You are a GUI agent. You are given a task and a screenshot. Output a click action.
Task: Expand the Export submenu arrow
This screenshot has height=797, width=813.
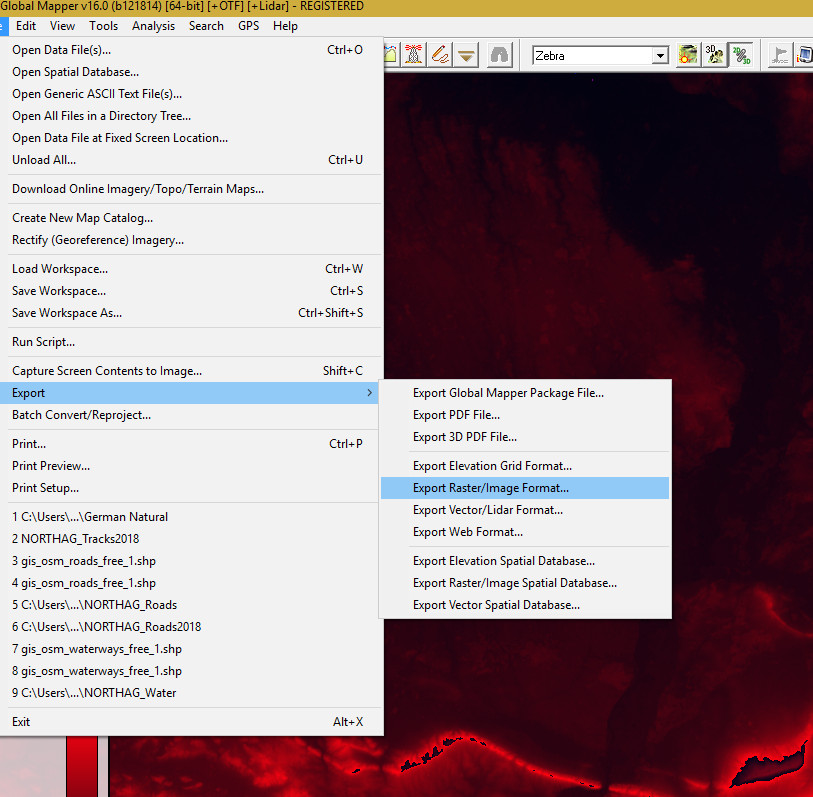pos(369,393)
